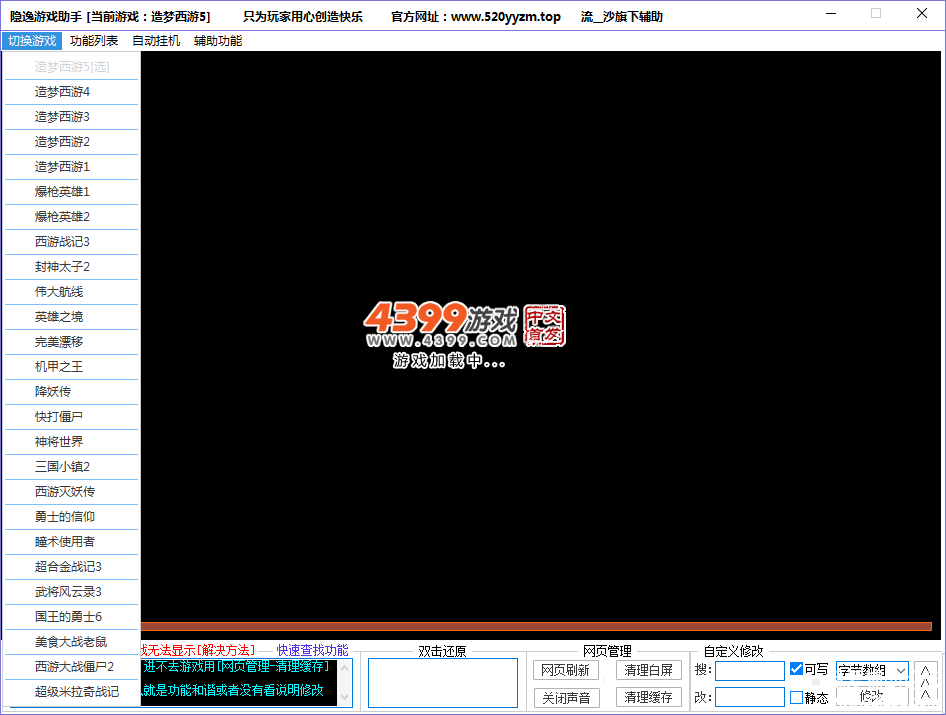Select 造梦西游5[选] in game list
The image size is (946, 715).
point(72,66)
